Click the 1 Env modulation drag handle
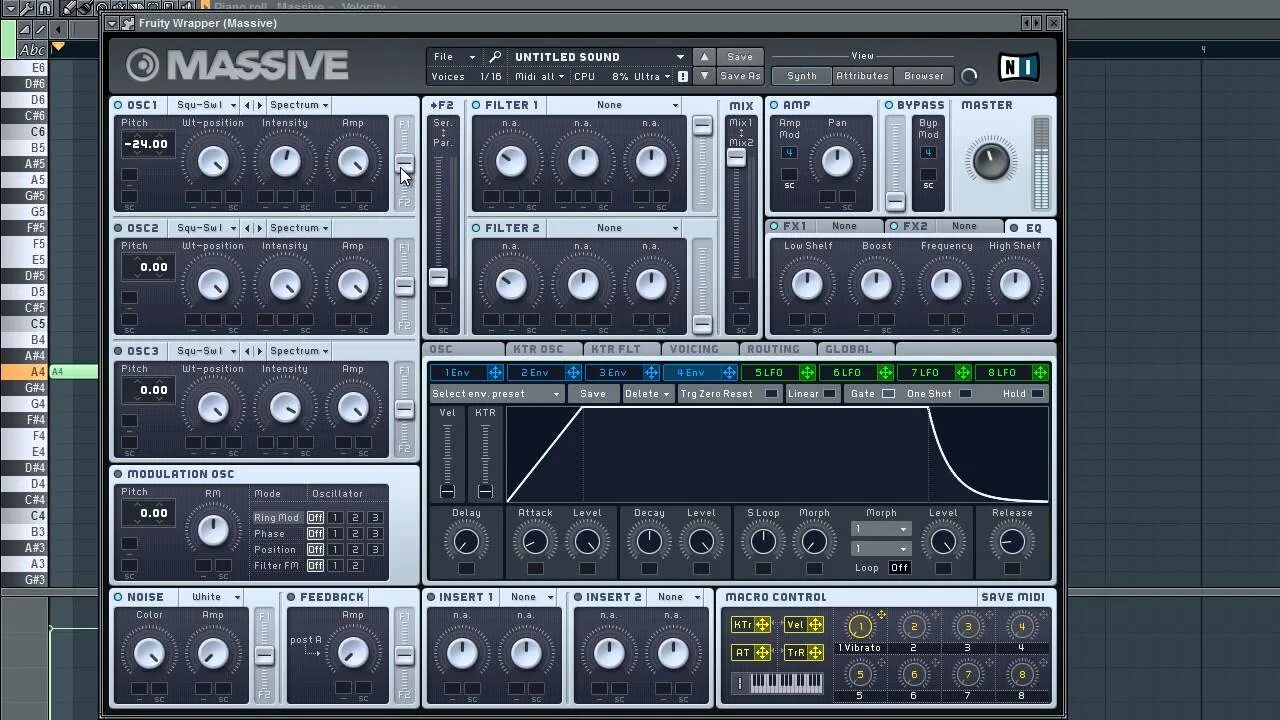Screen dimensions: 1280x720 click(495, 372)
